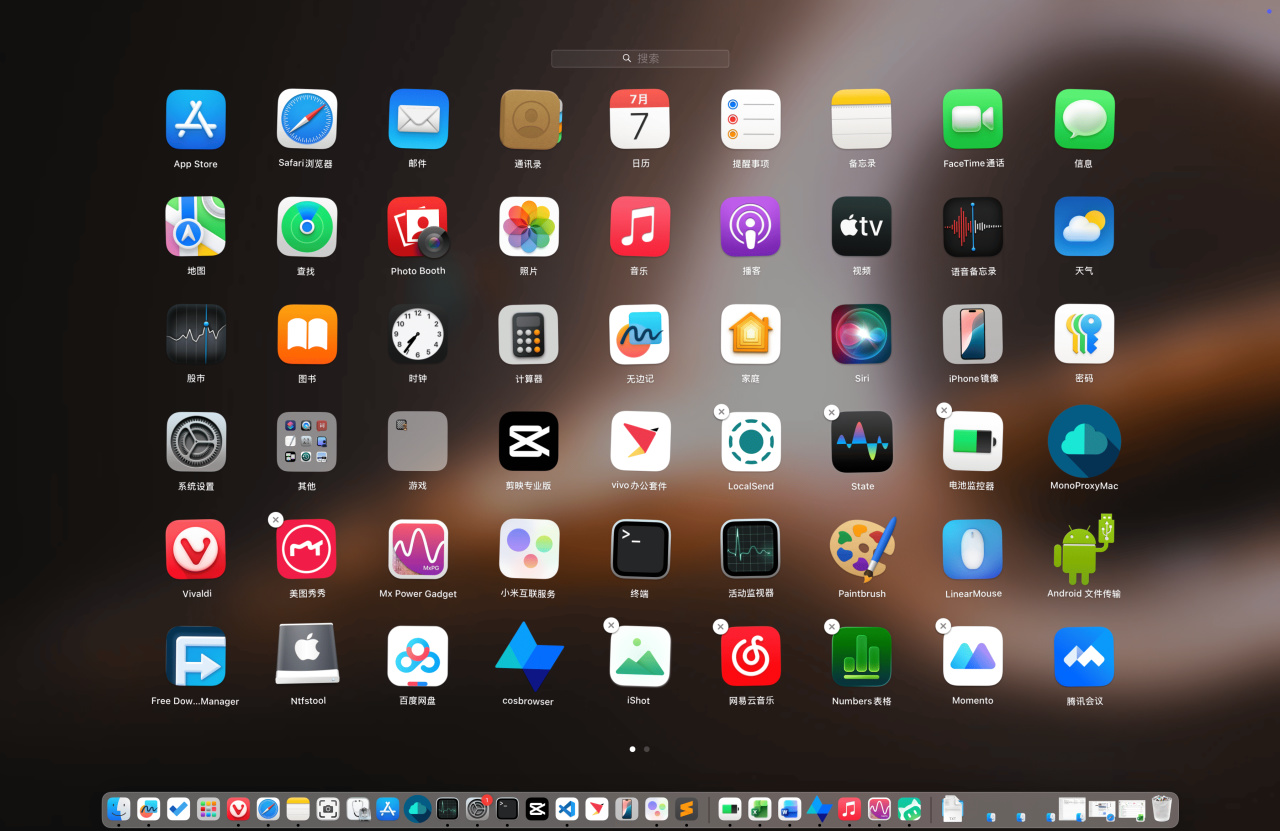1280x831 pixels.
Task: Switch to the second Launchpad page dot
Action: [647, 749]
